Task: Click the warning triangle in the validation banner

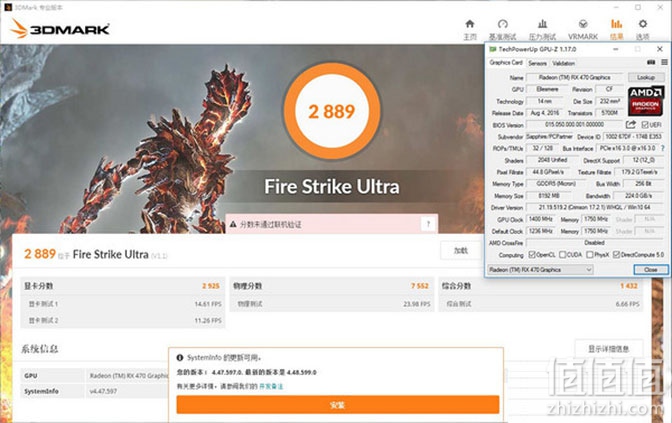Action: click(233, 224)
